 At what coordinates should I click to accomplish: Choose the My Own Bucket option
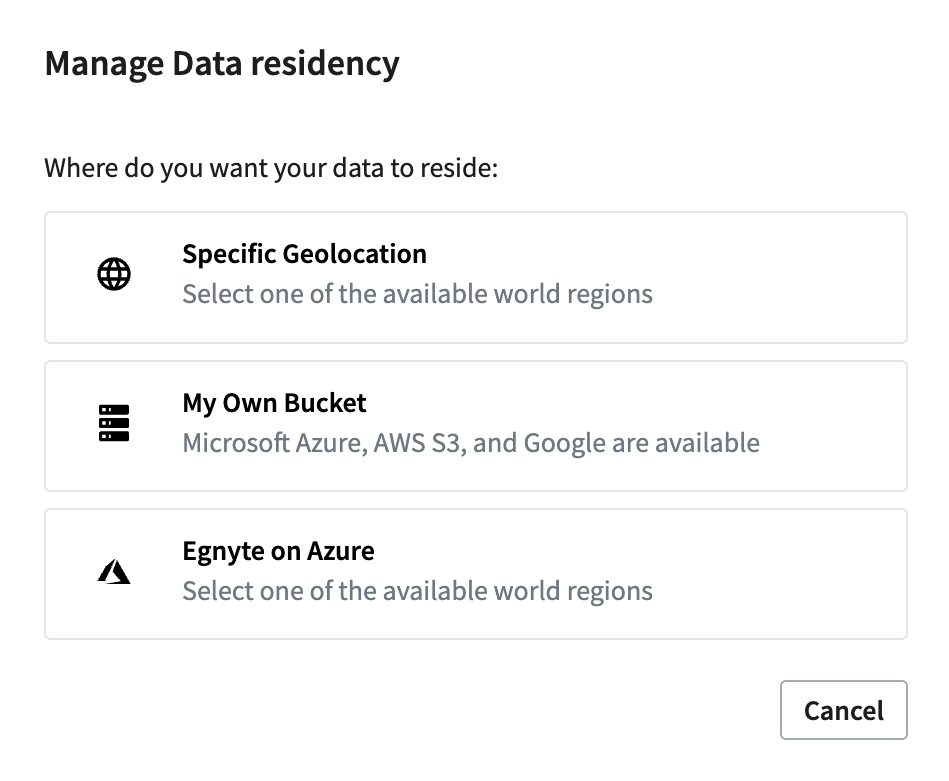click(x=476, y=426)
